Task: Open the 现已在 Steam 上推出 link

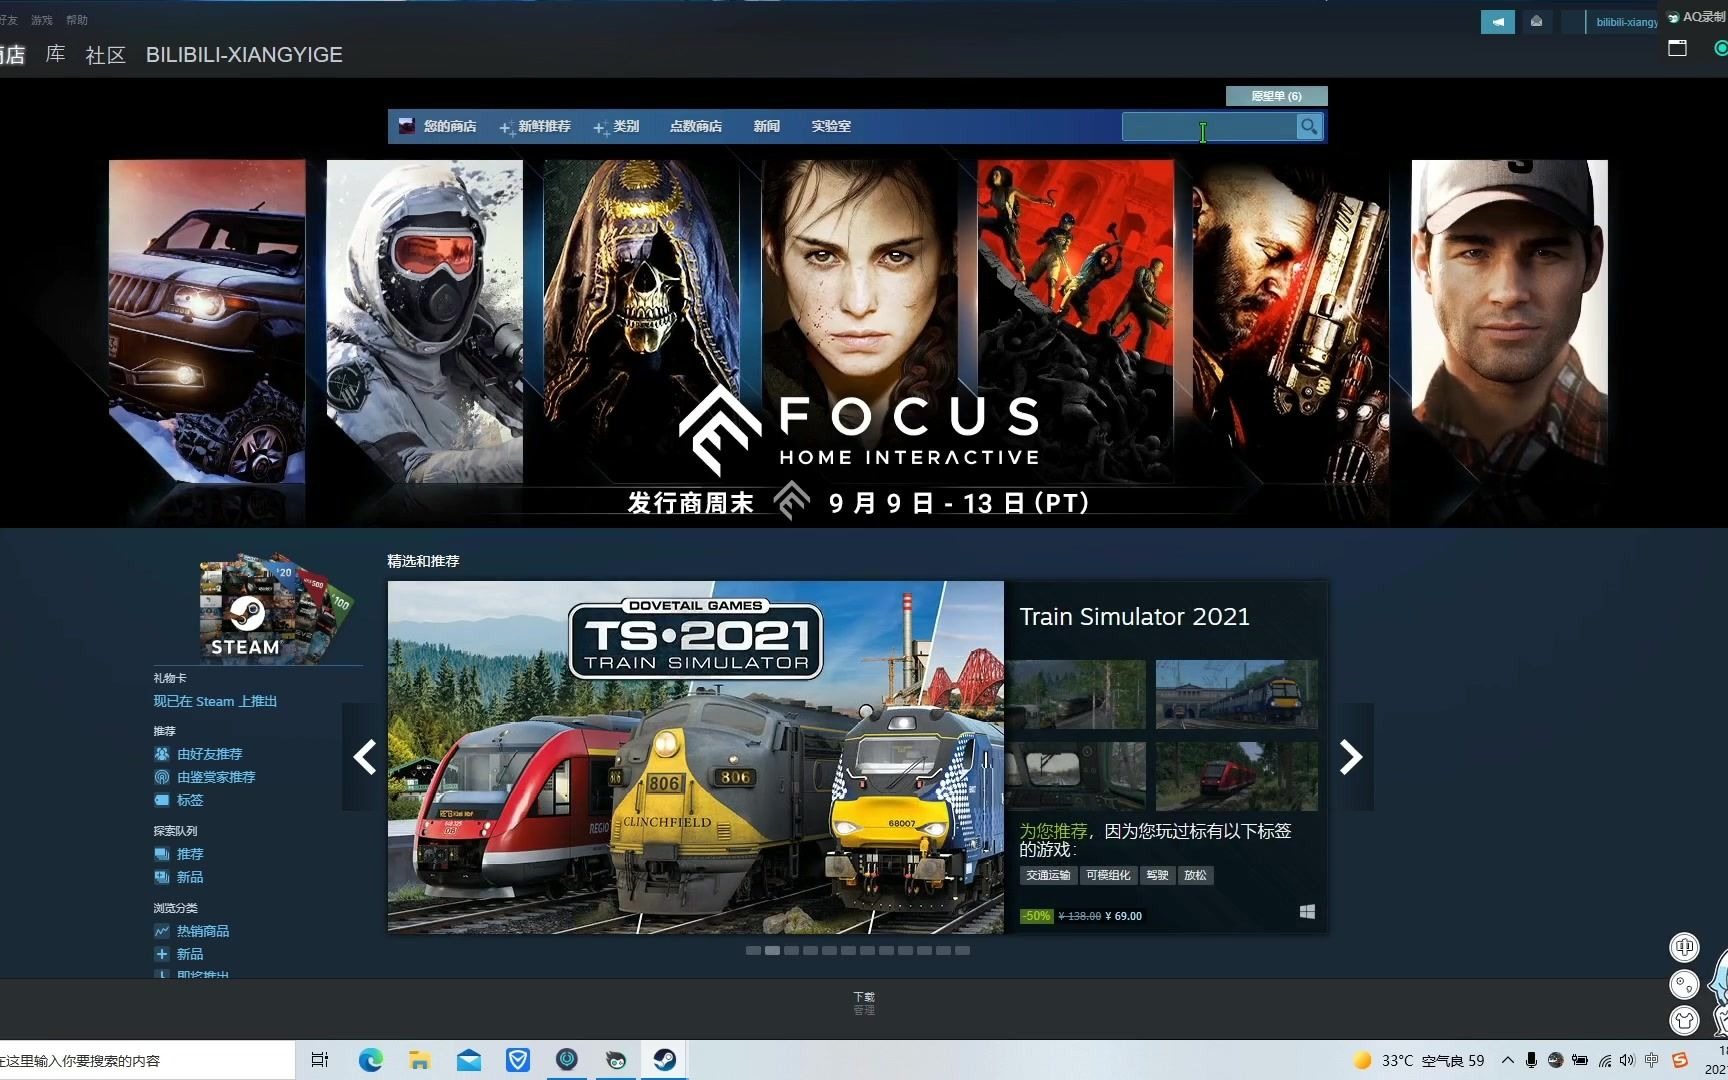Action: [215, 701]
